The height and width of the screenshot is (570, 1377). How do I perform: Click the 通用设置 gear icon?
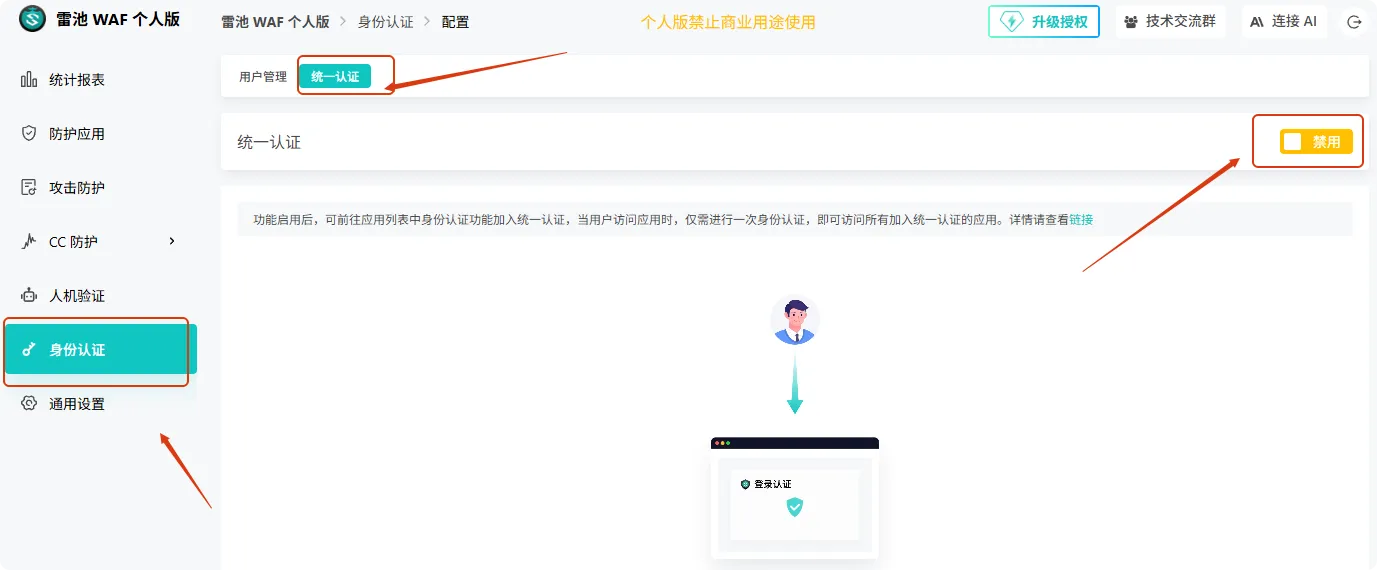pos(29,403)
